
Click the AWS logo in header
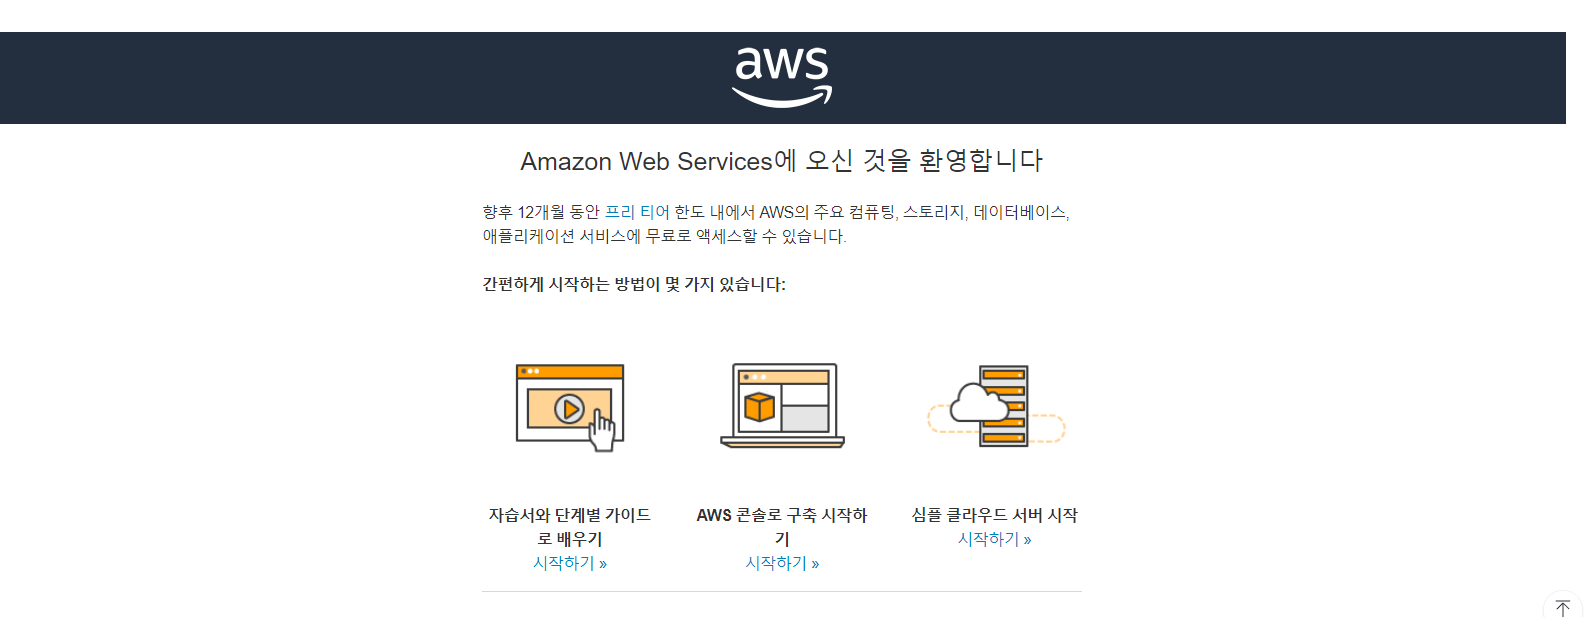(x=782, y=77)
